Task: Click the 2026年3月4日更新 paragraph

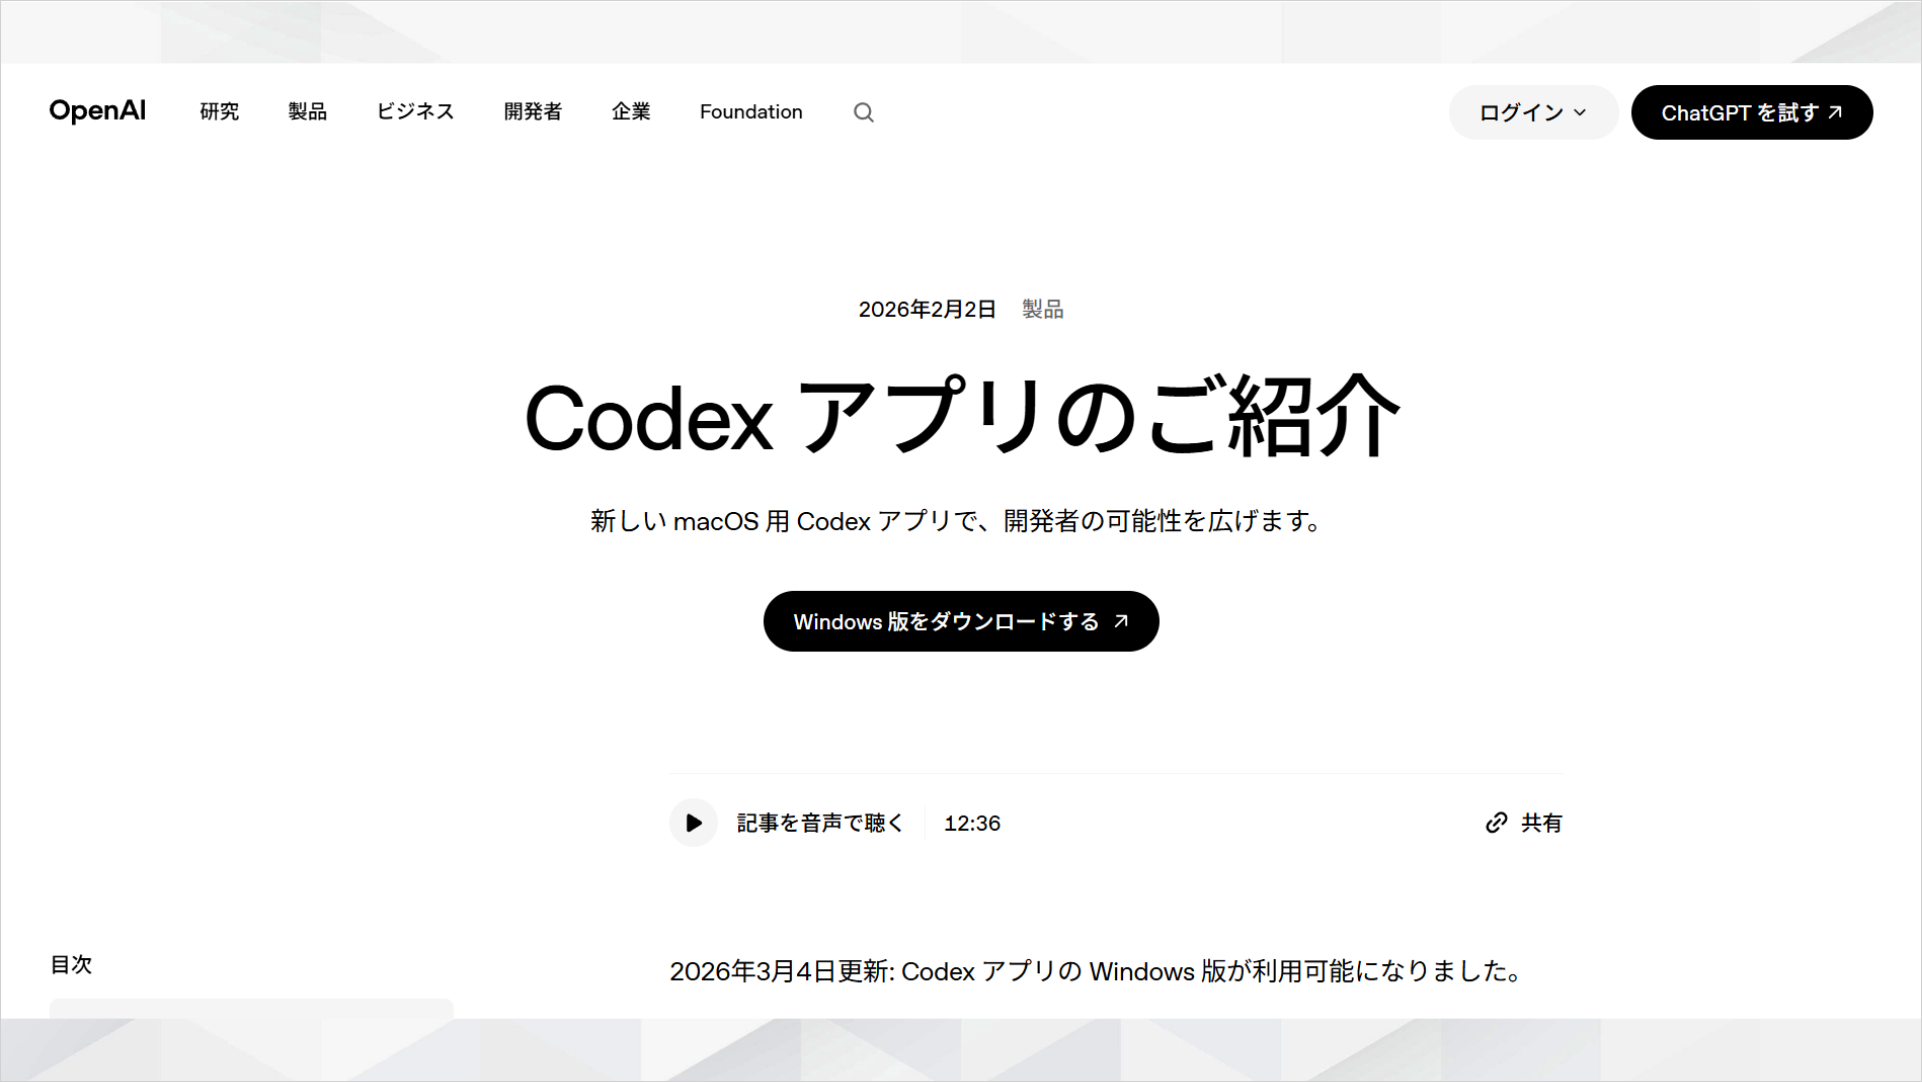Action: 1096,971
